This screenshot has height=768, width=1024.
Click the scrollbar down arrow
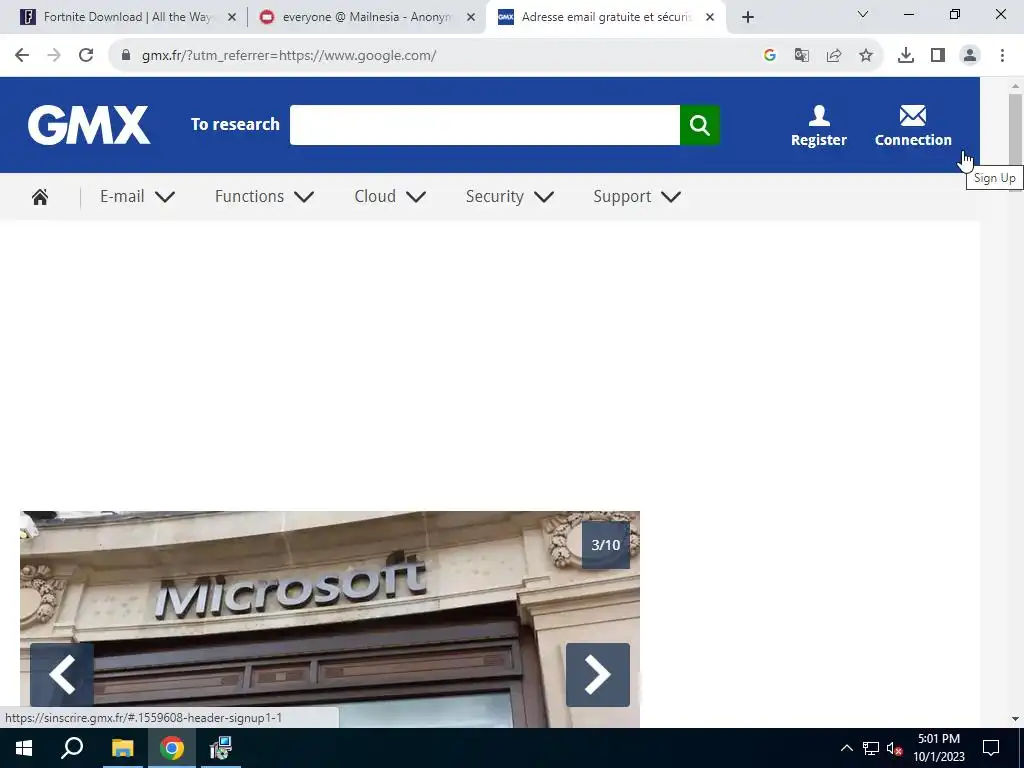(1015, 719)
